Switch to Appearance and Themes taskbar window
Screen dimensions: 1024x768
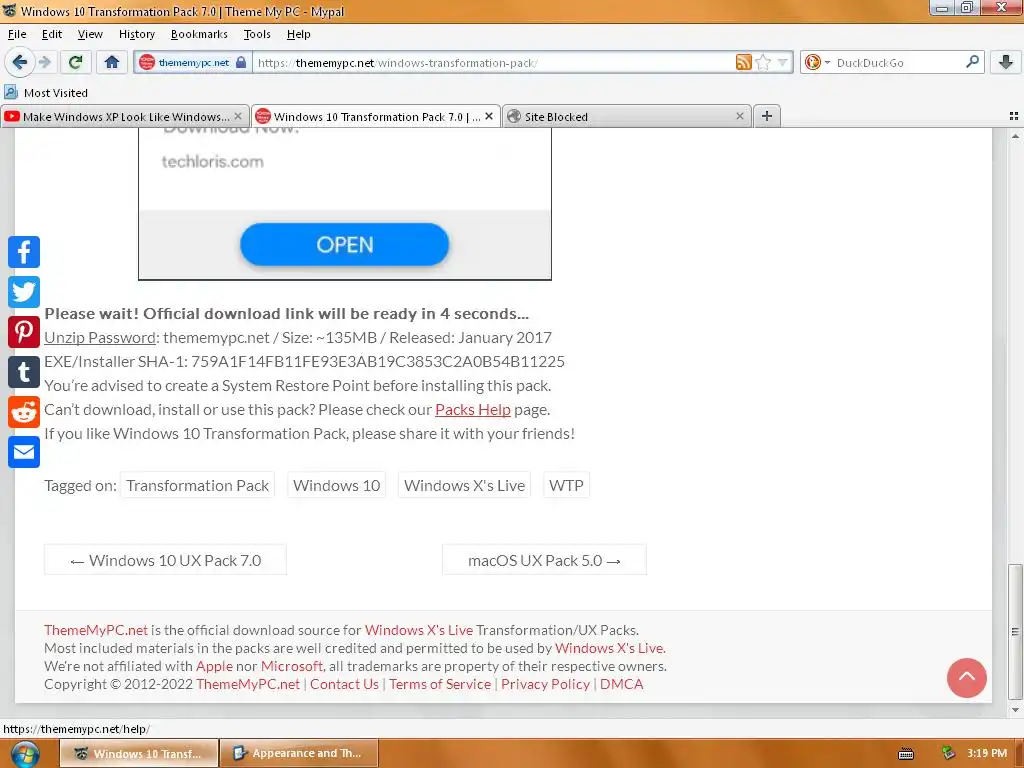coord(299,753)
